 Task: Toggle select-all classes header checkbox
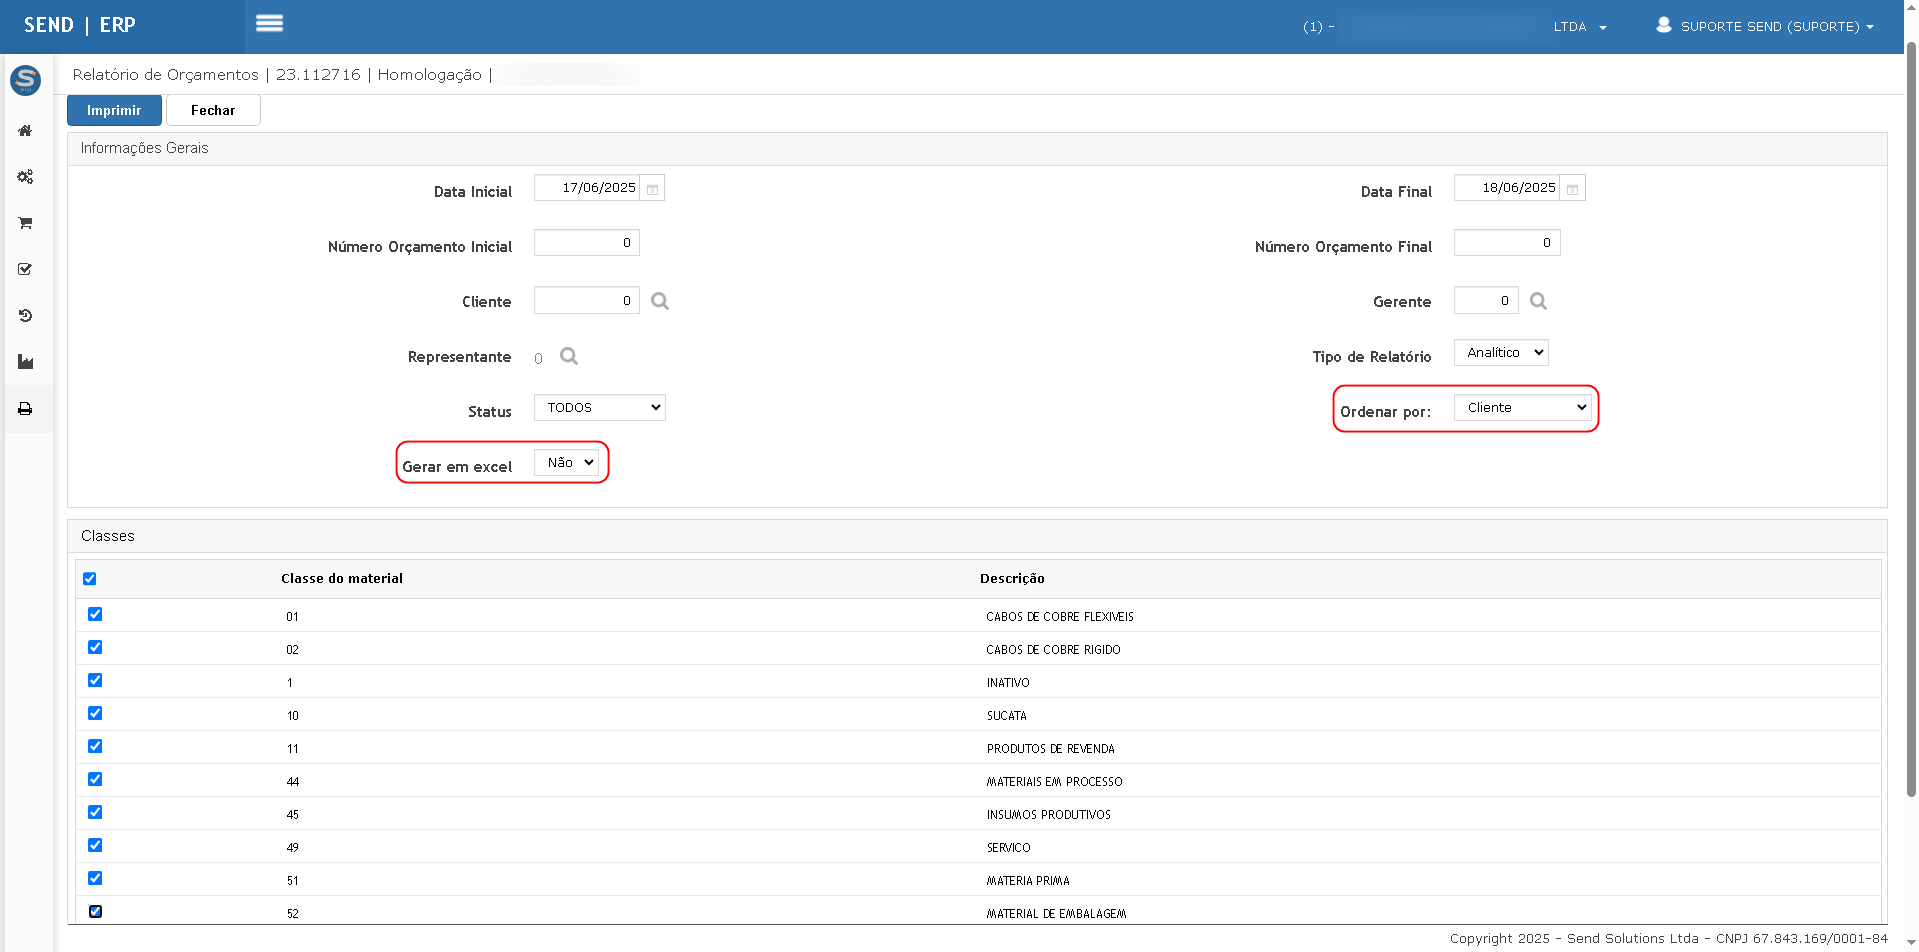tap(90, 579)
